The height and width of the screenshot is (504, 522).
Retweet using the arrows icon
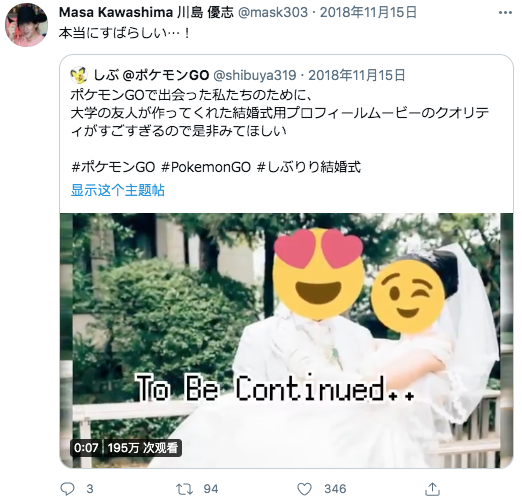coord(184,489)
